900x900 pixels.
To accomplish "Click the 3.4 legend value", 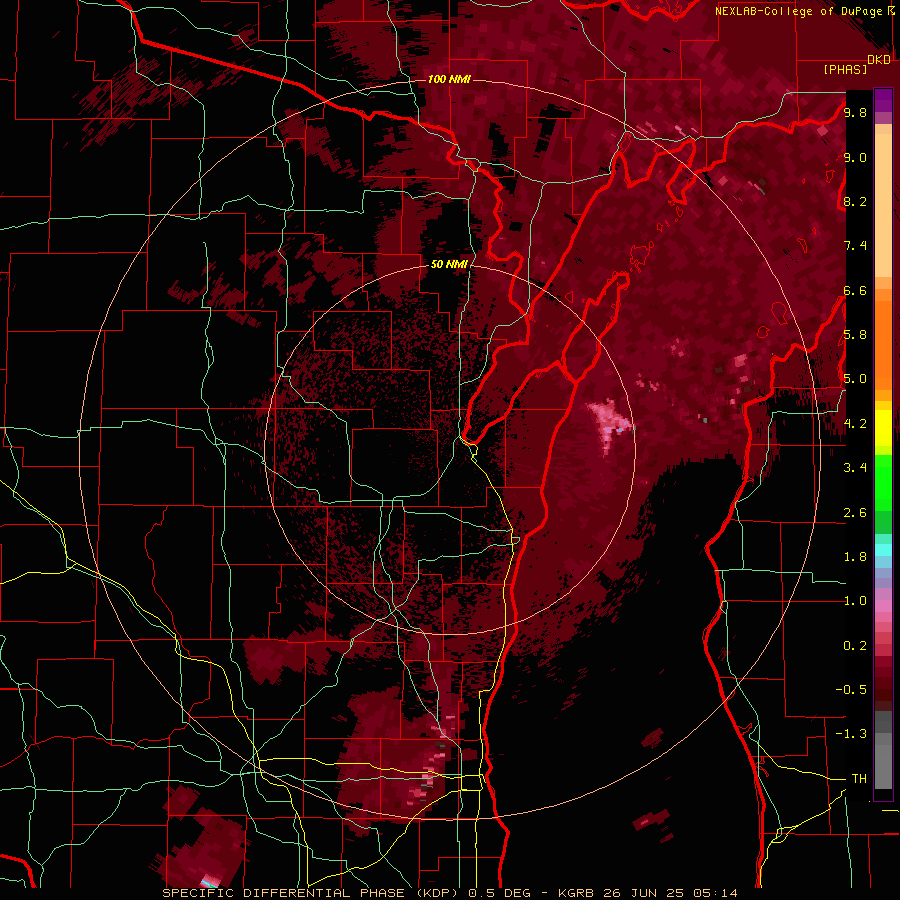I will 855,468.
